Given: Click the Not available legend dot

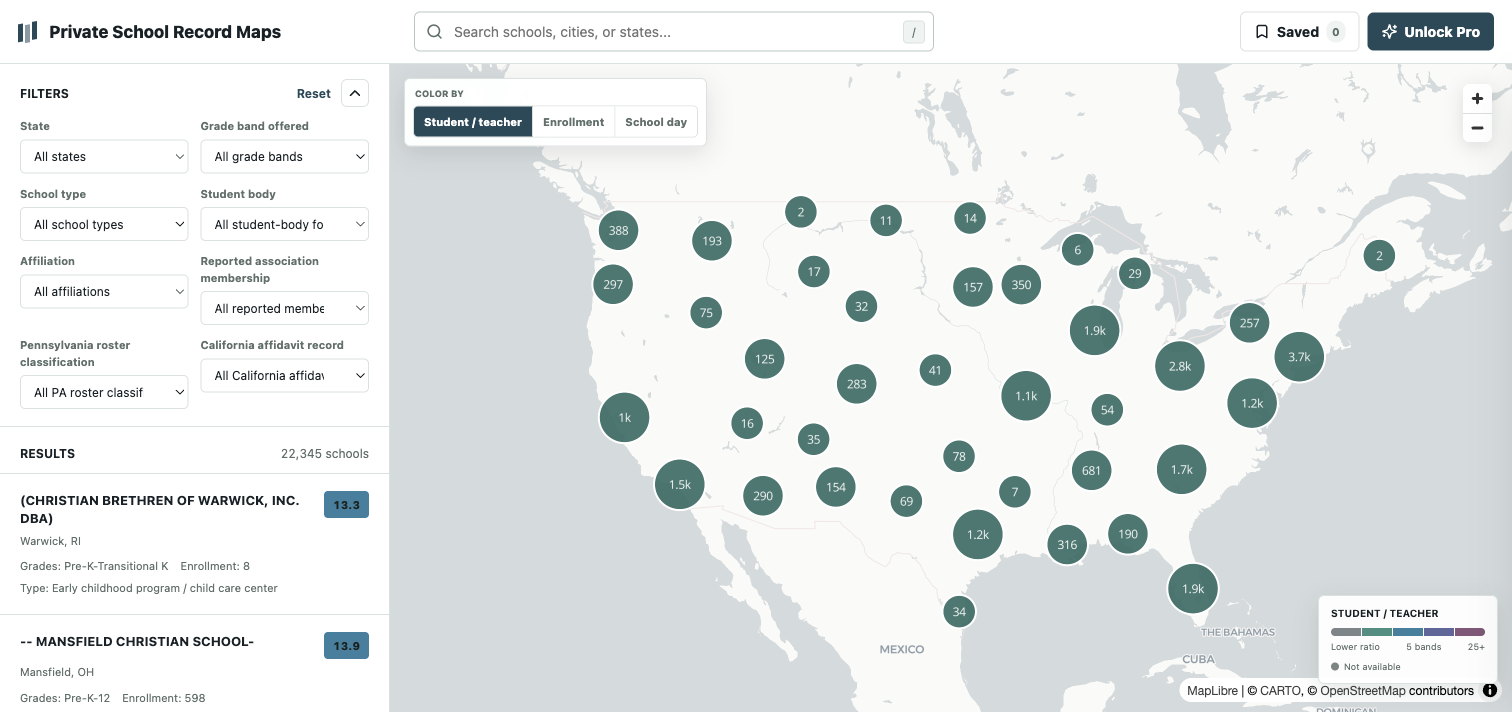Looking at the screenshot, I should pos(1335,667).
